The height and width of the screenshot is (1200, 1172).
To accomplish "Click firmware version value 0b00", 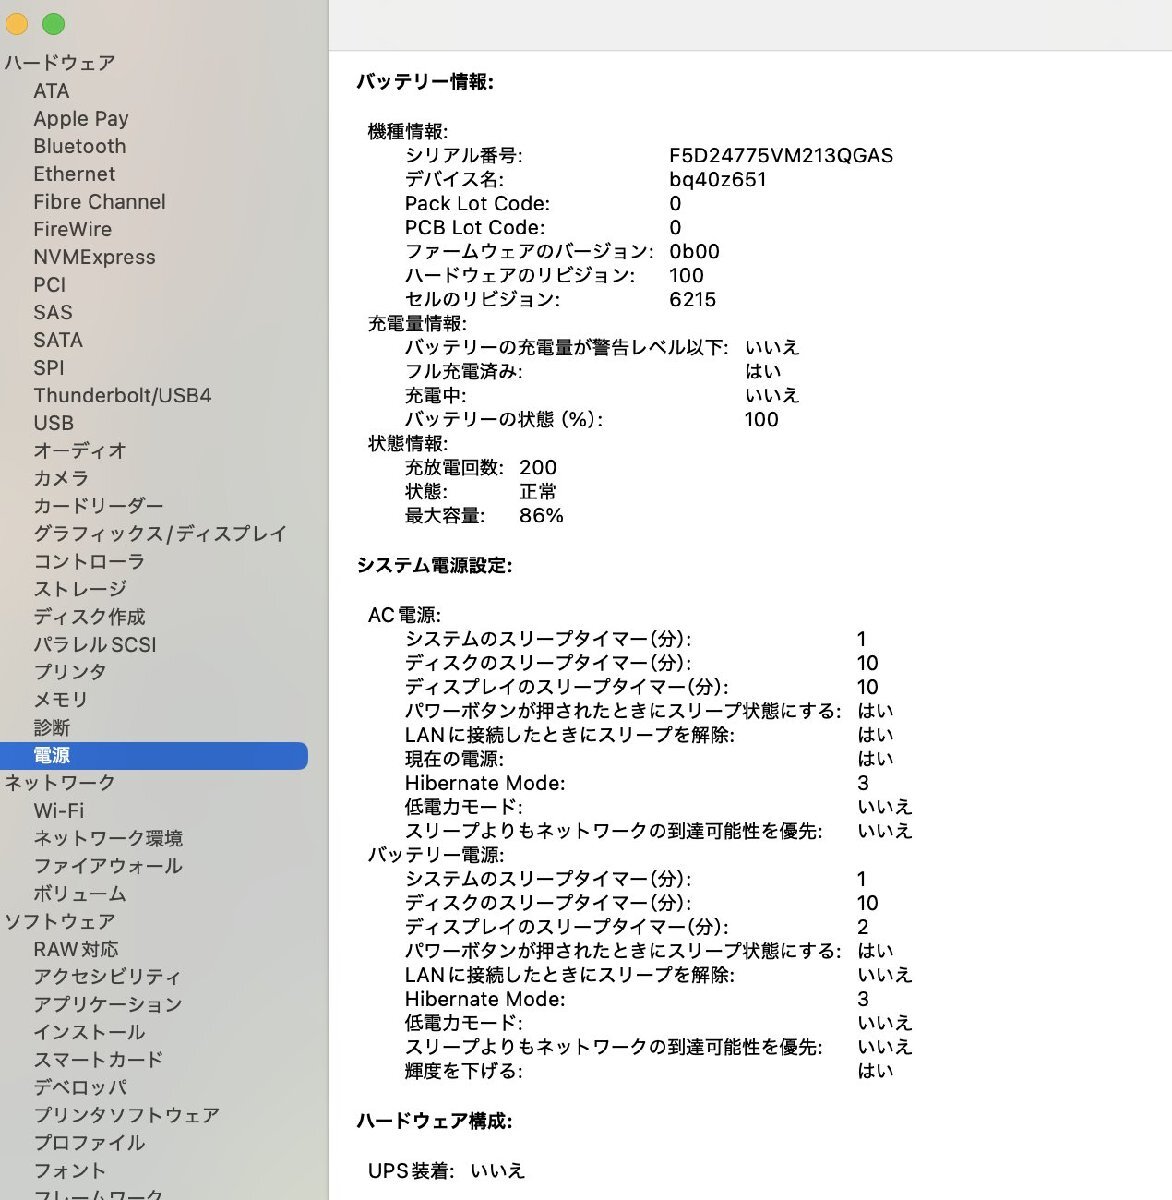I will tap(694, 252).
